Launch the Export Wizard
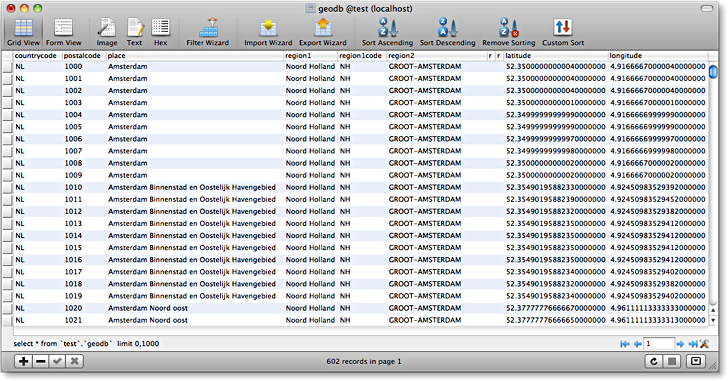 (323, 32)
